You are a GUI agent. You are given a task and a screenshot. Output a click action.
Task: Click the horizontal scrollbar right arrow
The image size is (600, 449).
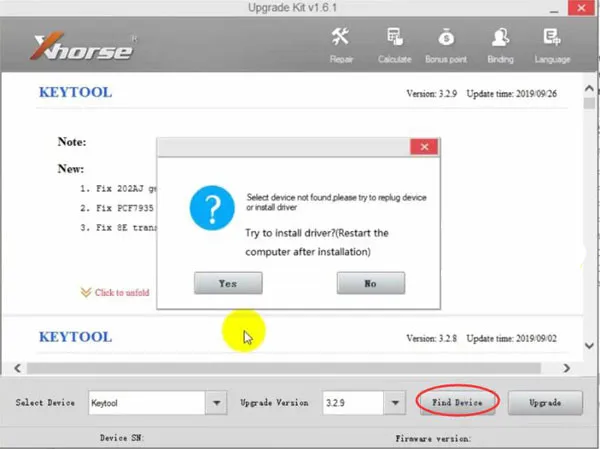pos(567,368)
